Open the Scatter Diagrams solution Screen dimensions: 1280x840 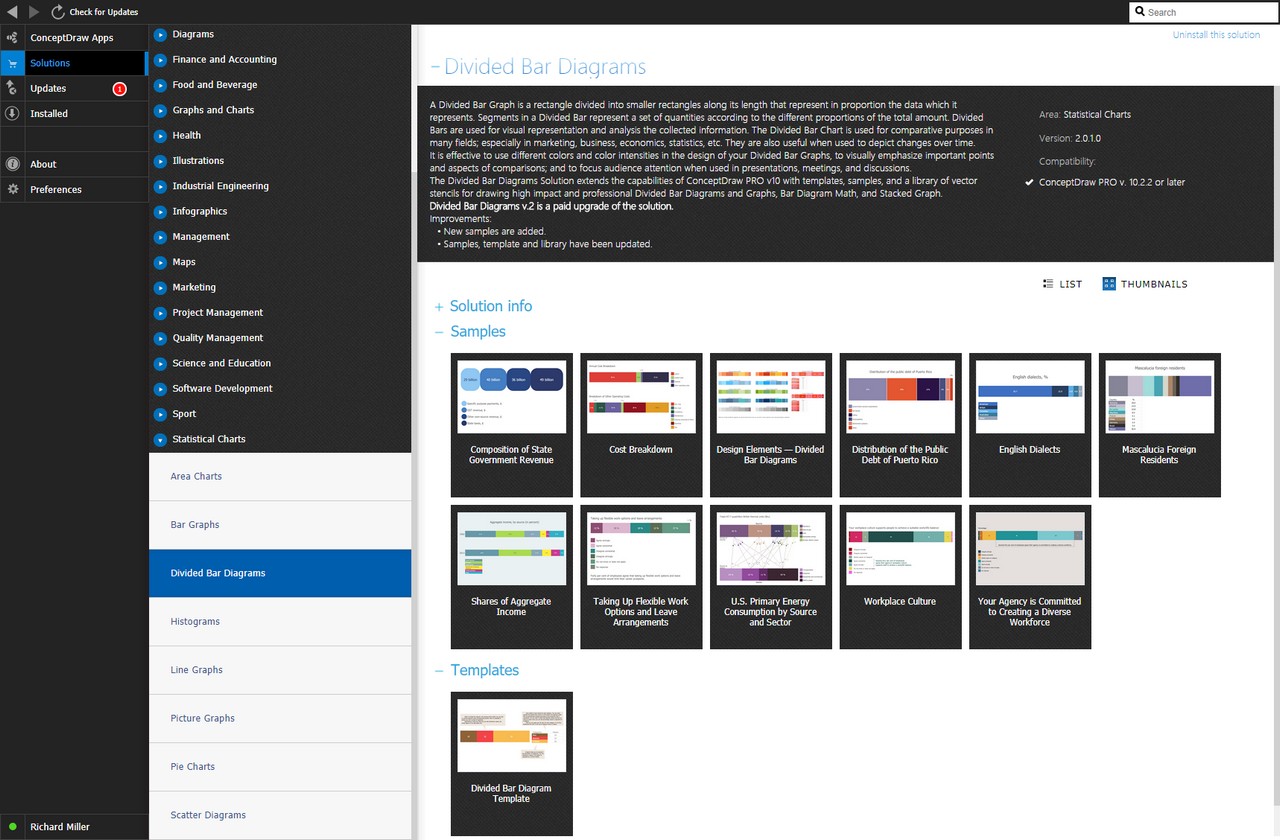point(280,815)
